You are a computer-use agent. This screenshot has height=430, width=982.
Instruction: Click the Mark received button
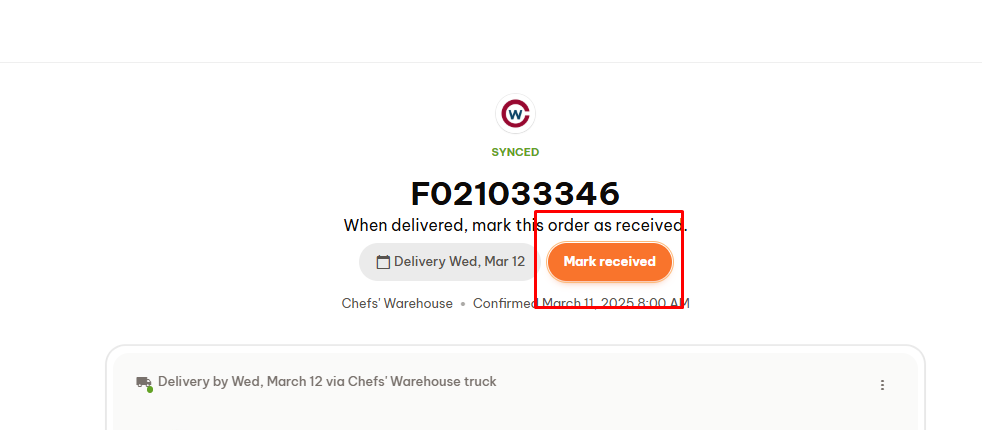tap(609, 262)
